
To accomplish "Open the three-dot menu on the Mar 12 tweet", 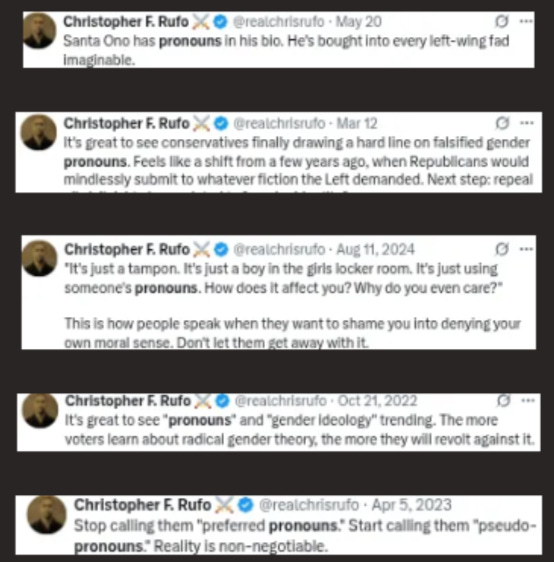I will 526,123.
